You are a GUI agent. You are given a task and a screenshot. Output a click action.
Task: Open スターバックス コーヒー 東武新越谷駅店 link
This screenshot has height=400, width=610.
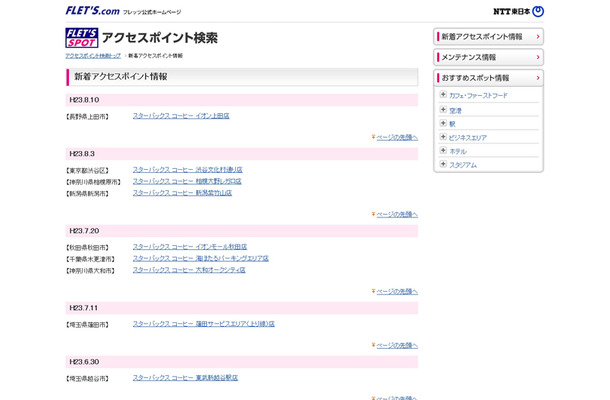(185, 378)
